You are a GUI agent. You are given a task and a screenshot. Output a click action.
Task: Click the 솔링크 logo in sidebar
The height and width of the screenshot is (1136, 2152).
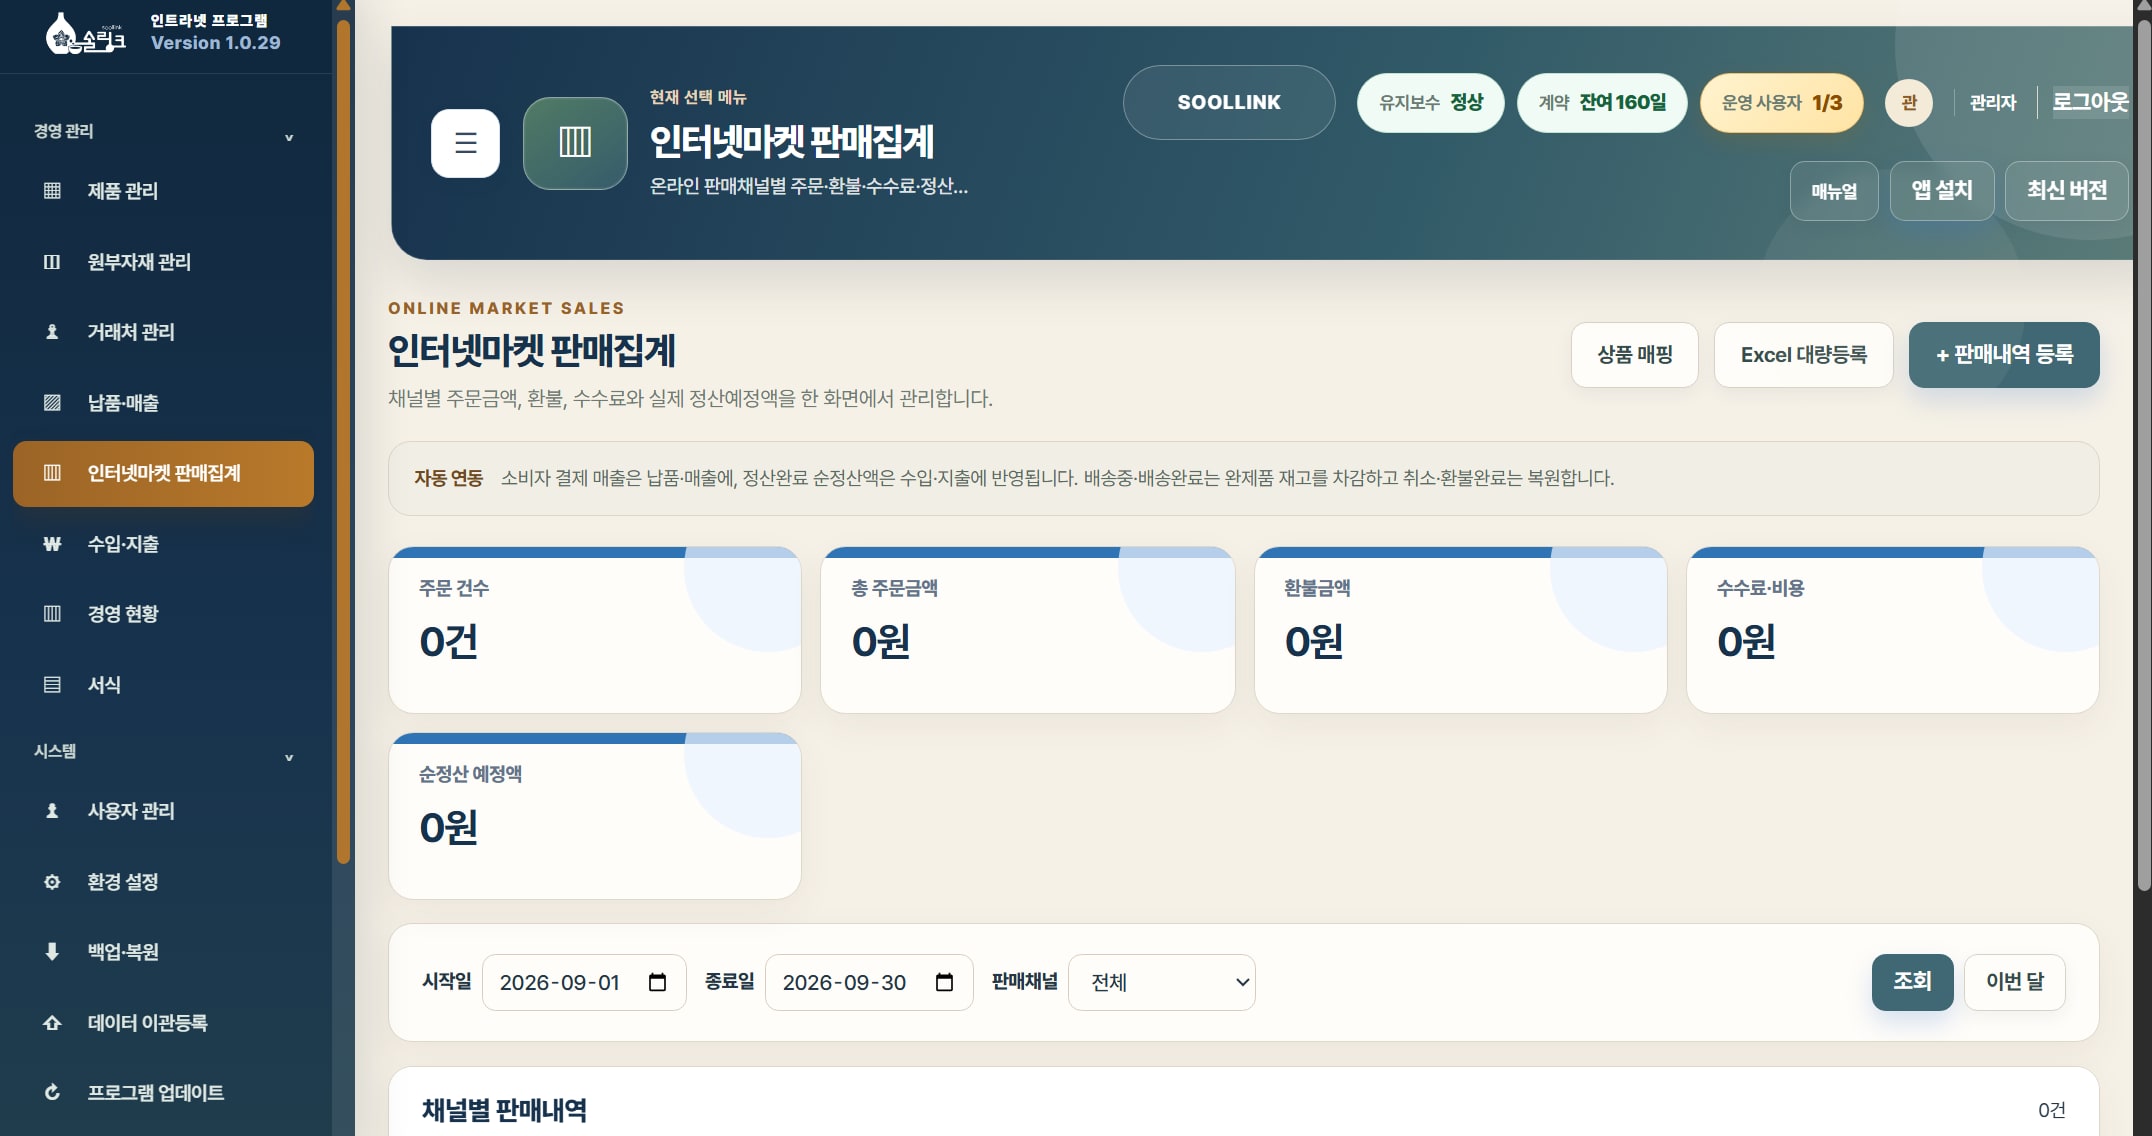coord(85,35)
